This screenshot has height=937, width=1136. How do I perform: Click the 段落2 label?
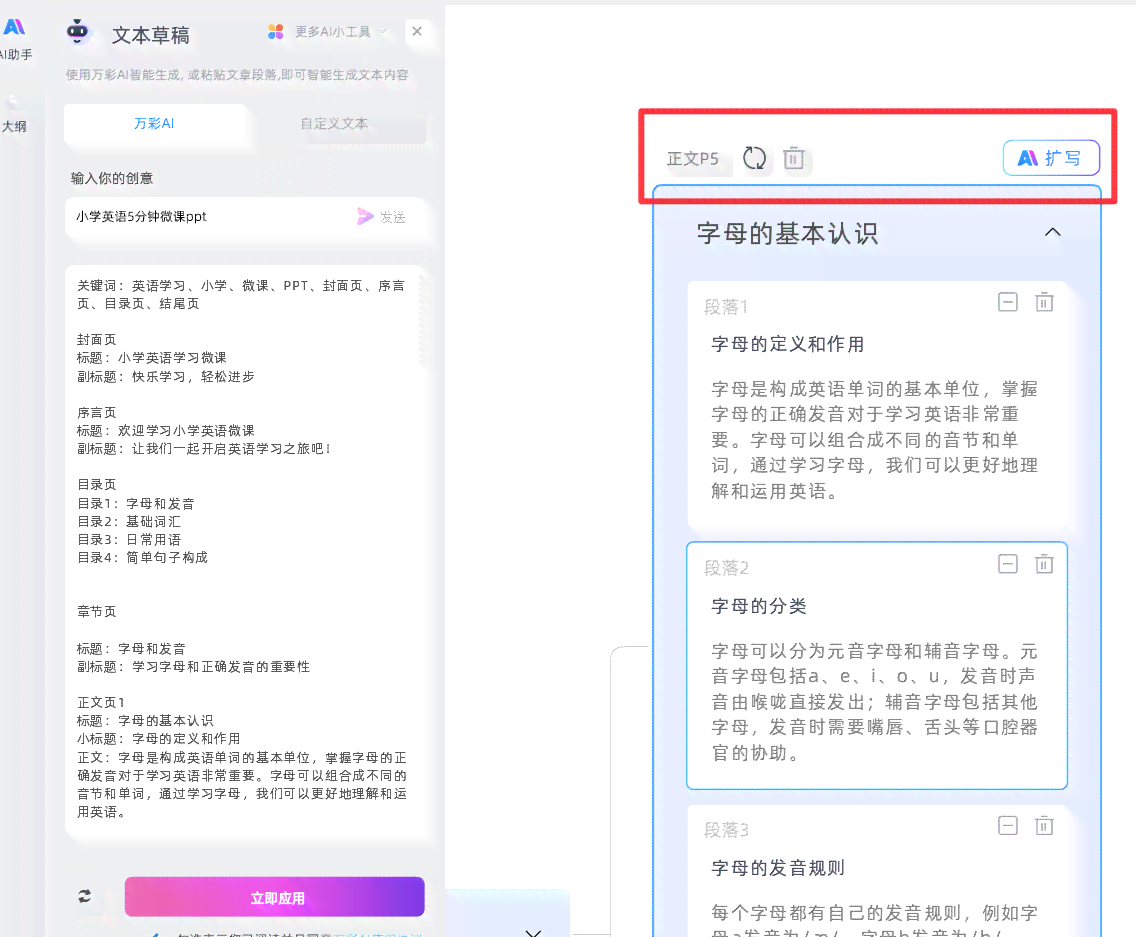[x=726, y=568]
